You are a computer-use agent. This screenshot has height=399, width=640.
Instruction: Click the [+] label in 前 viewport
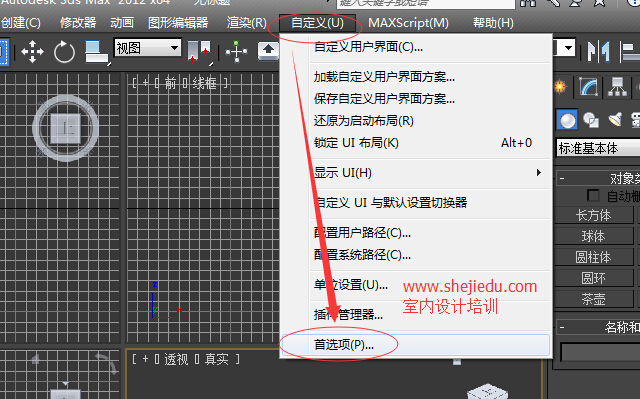click(145, 83)
